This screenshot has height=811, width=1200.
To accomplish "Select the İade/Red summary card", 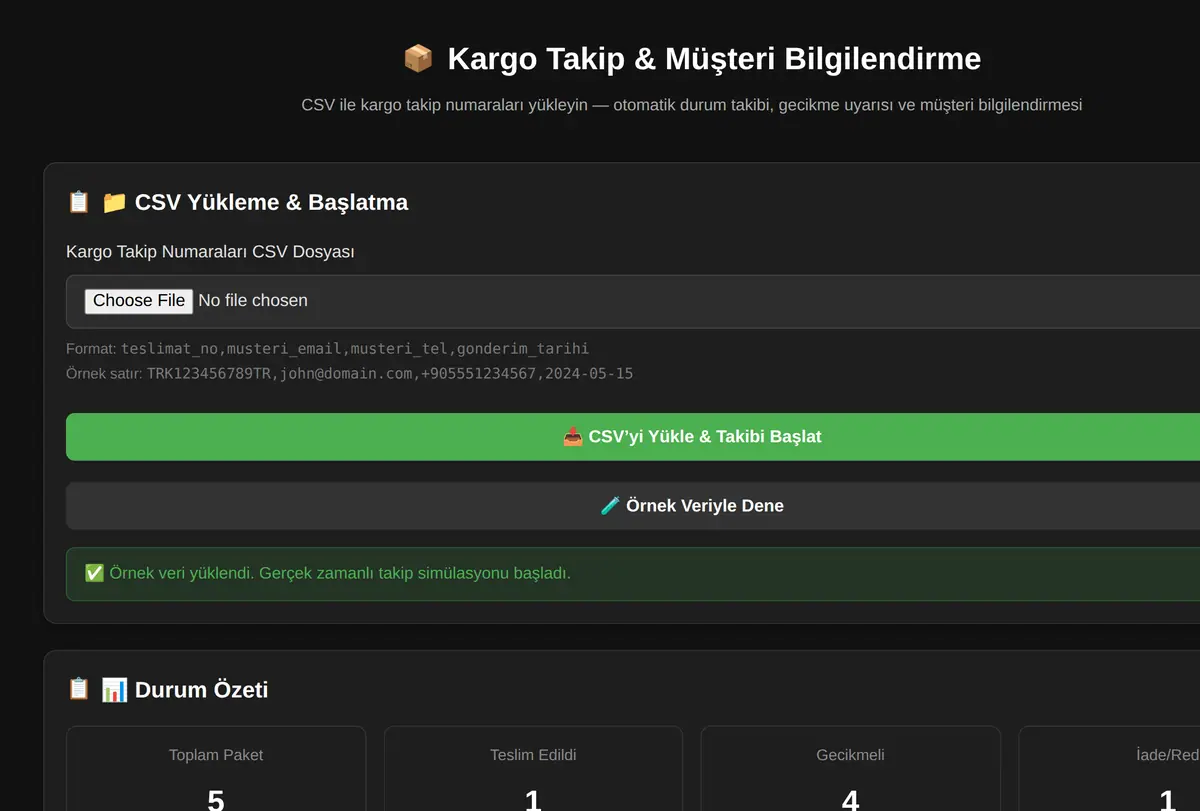I will (x=1109, y=768).
